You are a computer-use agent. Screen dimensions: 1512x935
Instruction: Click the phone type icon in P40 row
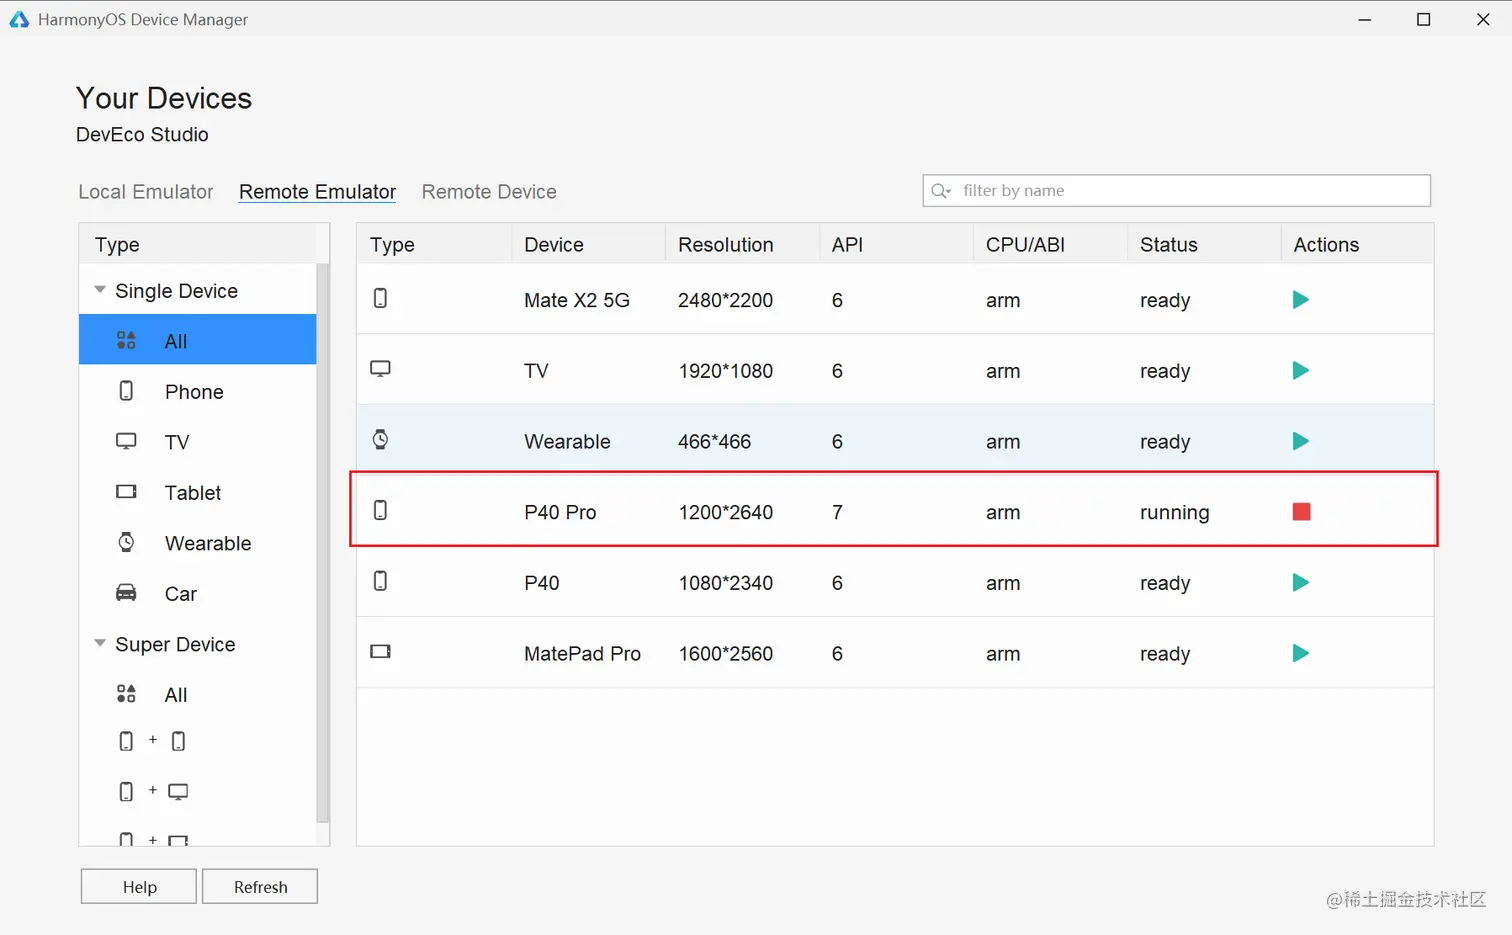point(380,581)
